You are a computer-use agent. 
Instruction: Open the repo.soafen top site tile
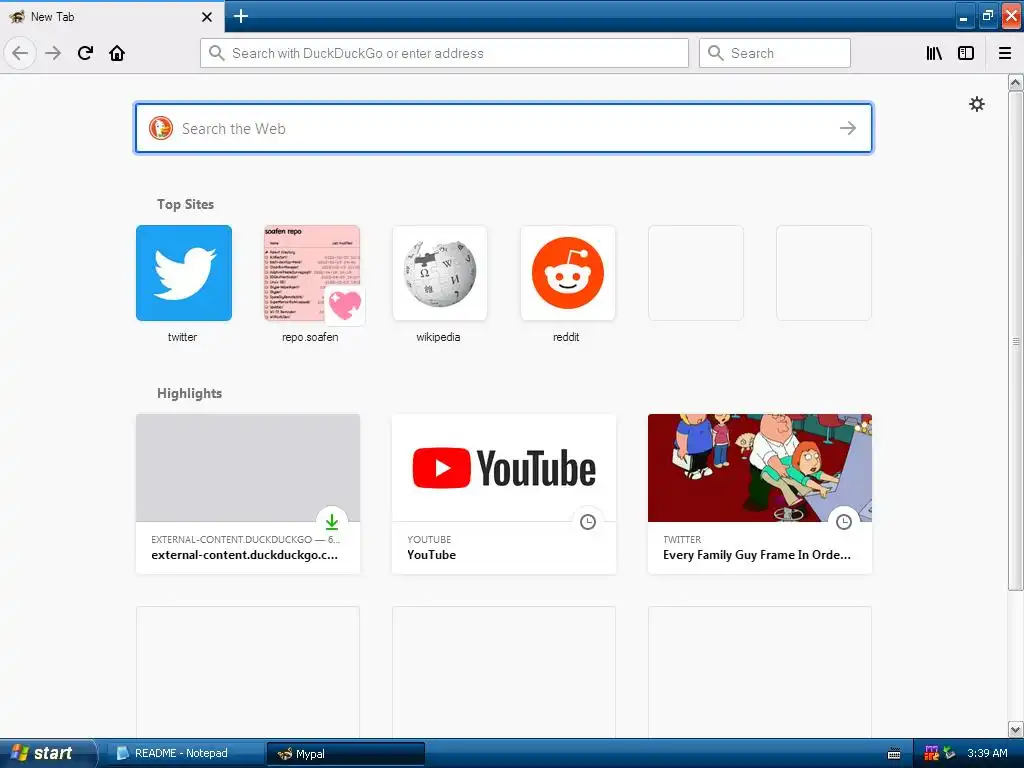tap(312, 273)
